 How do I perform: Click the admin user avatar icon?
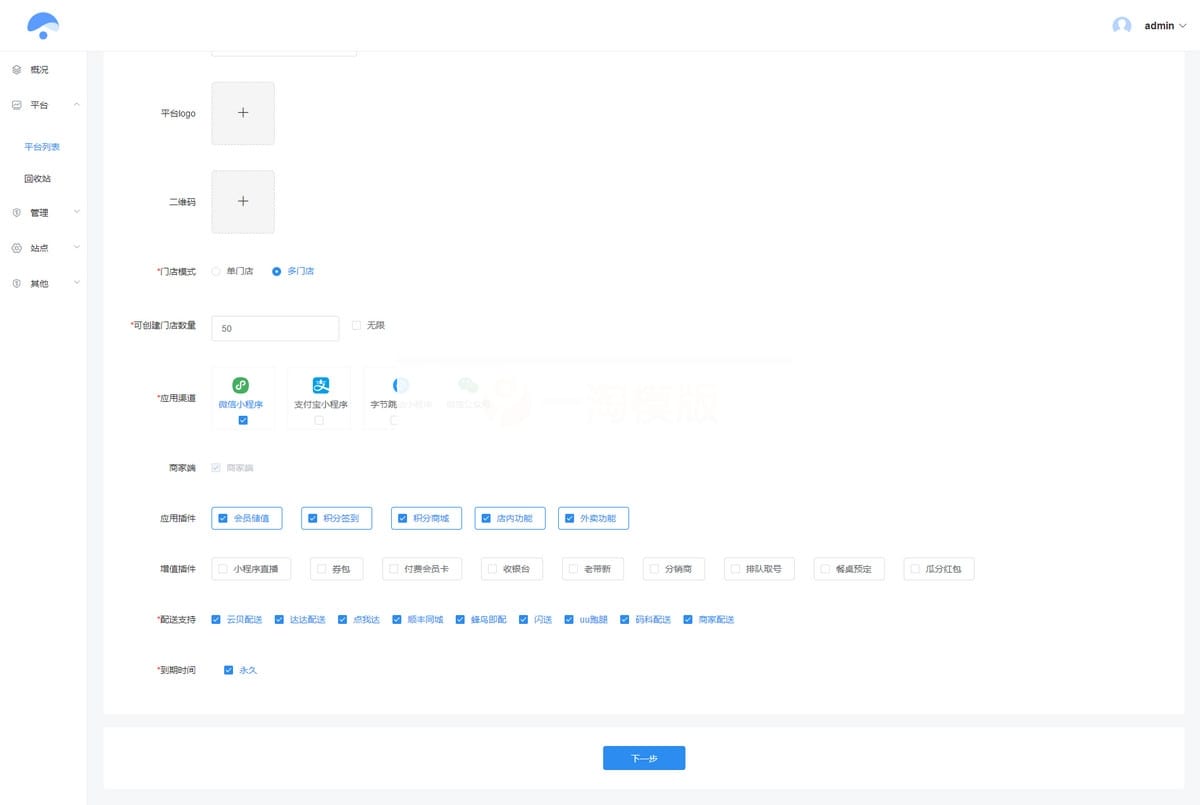[1122, 26]
